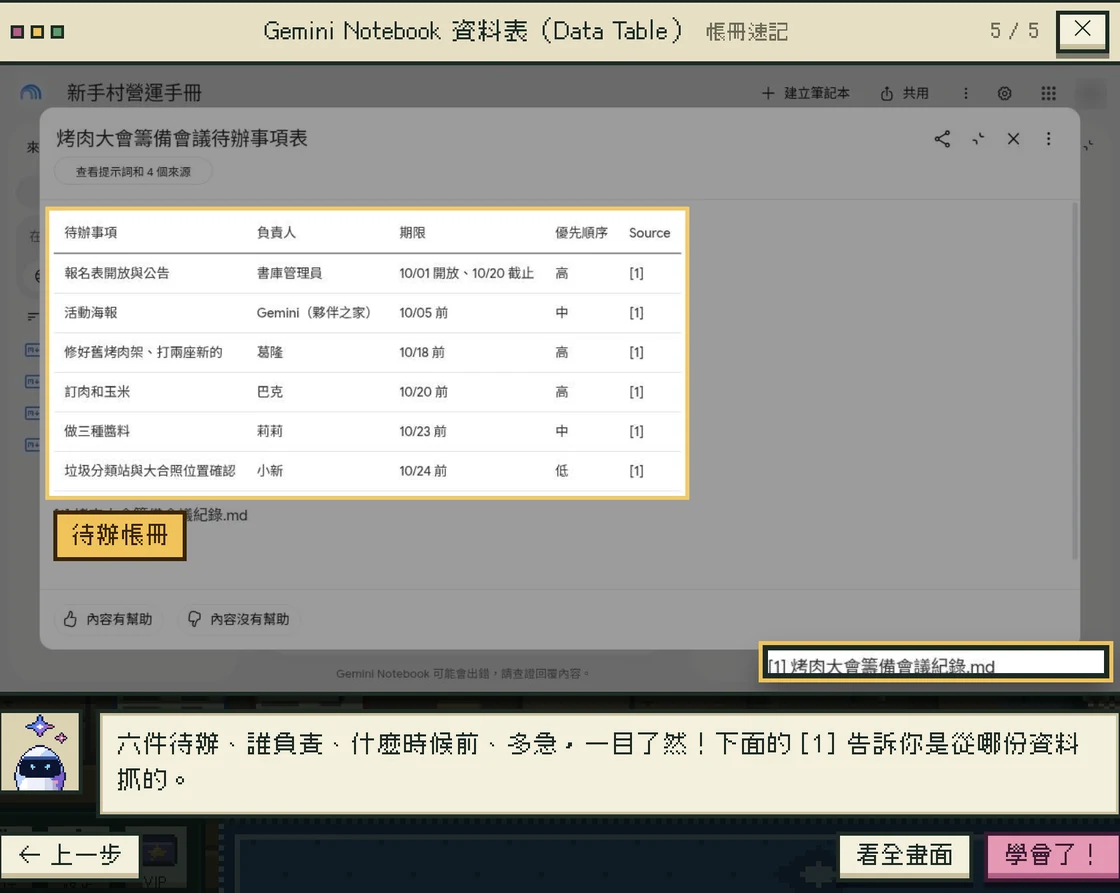Click the [1] source link in 活動海報 row
1120x893 pixels.
[x=636, y=313]
